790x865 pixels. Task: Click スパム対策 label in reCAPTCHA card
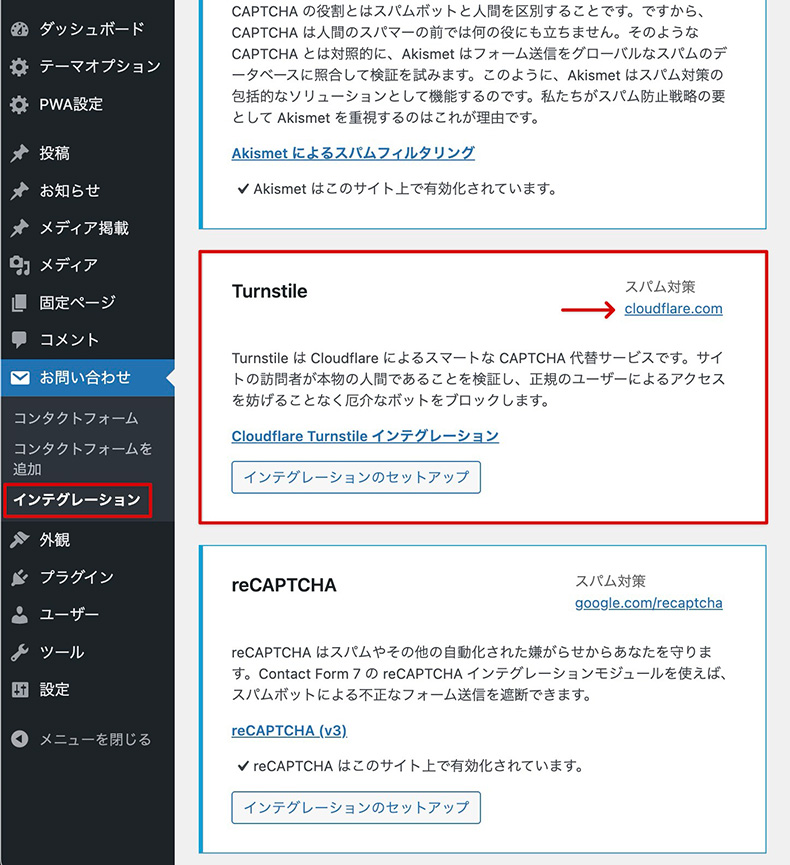coord(610,581)
